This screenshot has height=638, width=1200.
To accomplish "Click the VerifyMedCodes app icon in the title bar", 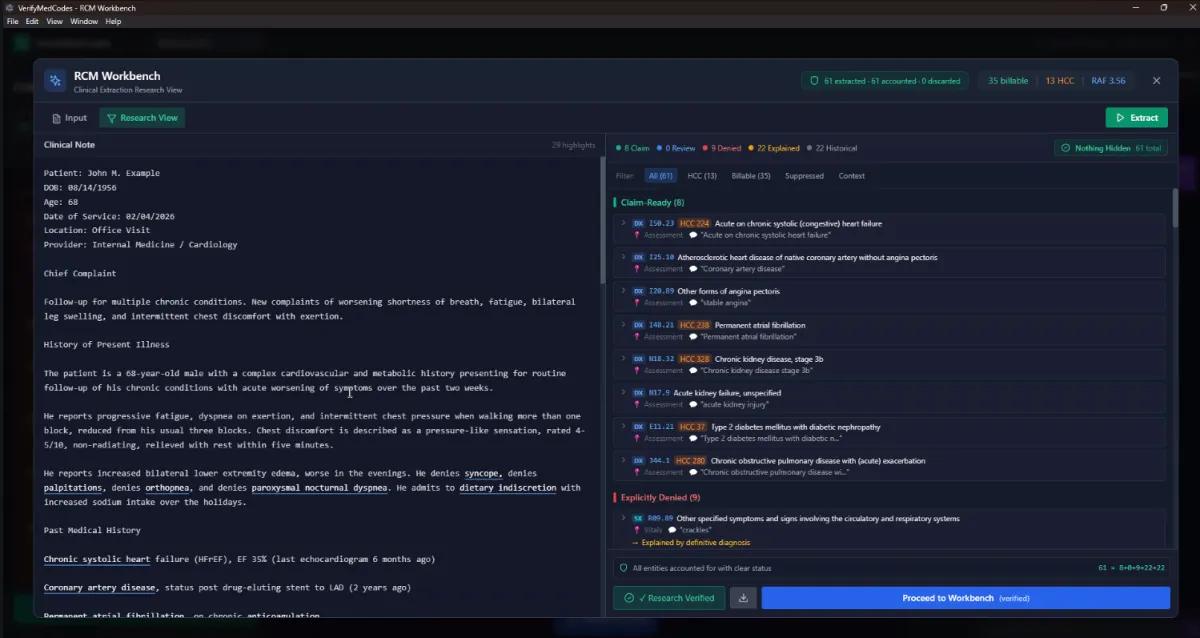I will 10,7.
